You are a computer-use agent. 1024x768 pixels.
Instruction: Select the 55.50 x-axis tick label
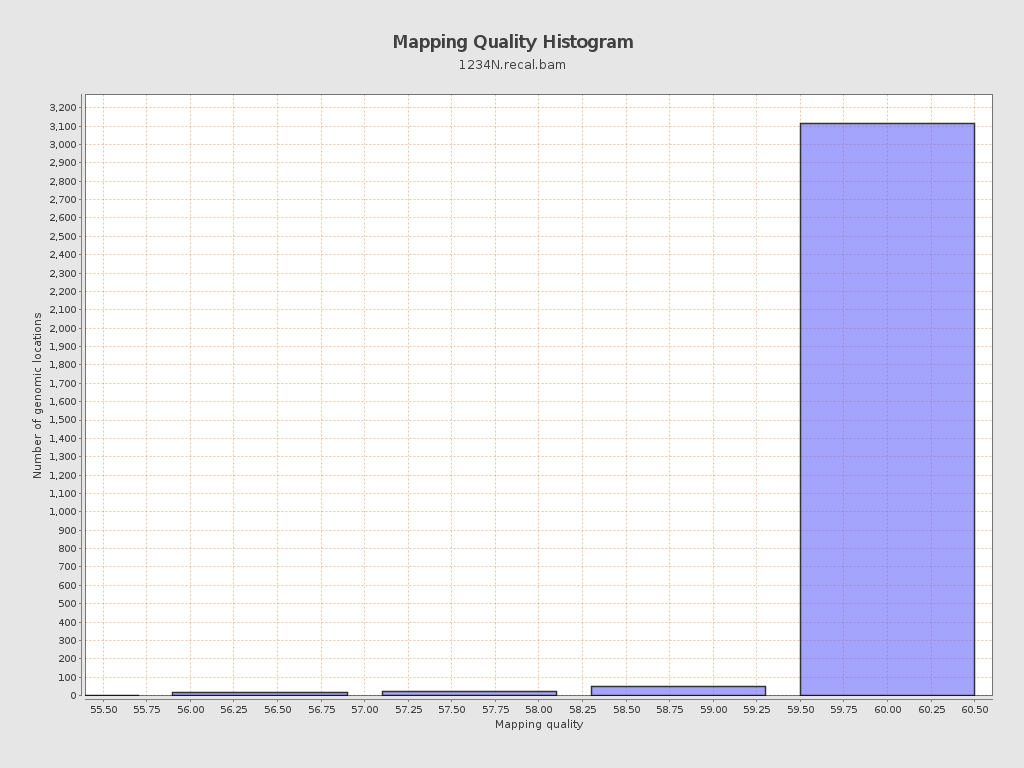103,709
